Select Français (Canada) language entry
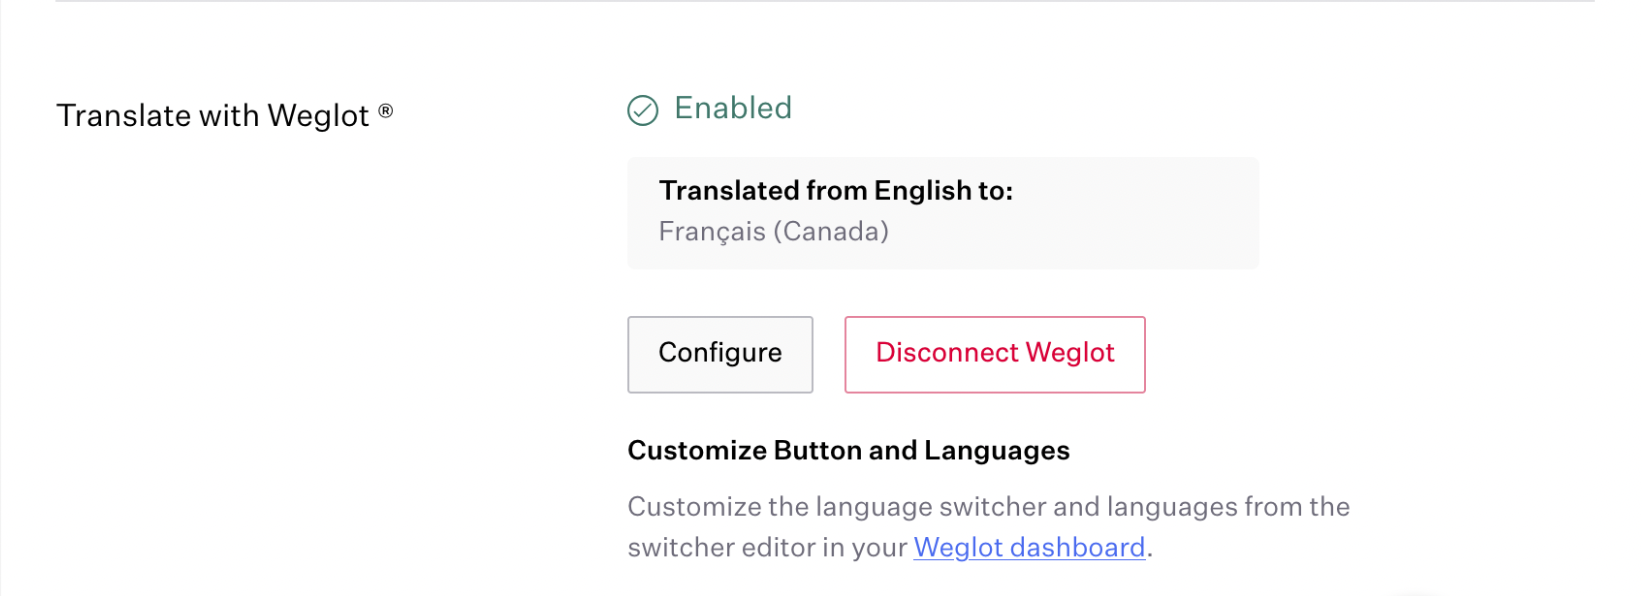Image resolution: width=1642 pixels, height=596 pixels. [774, 231]
